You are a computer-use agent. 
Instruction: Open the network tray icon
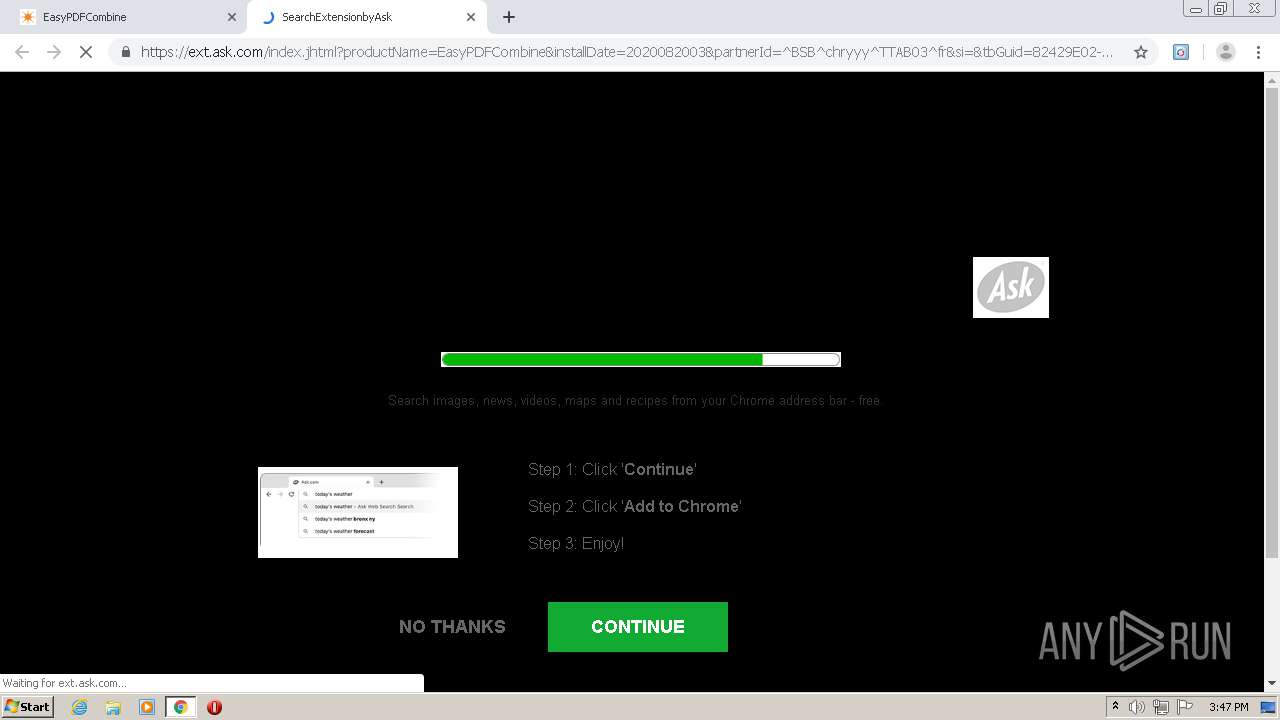[1161, 707]
